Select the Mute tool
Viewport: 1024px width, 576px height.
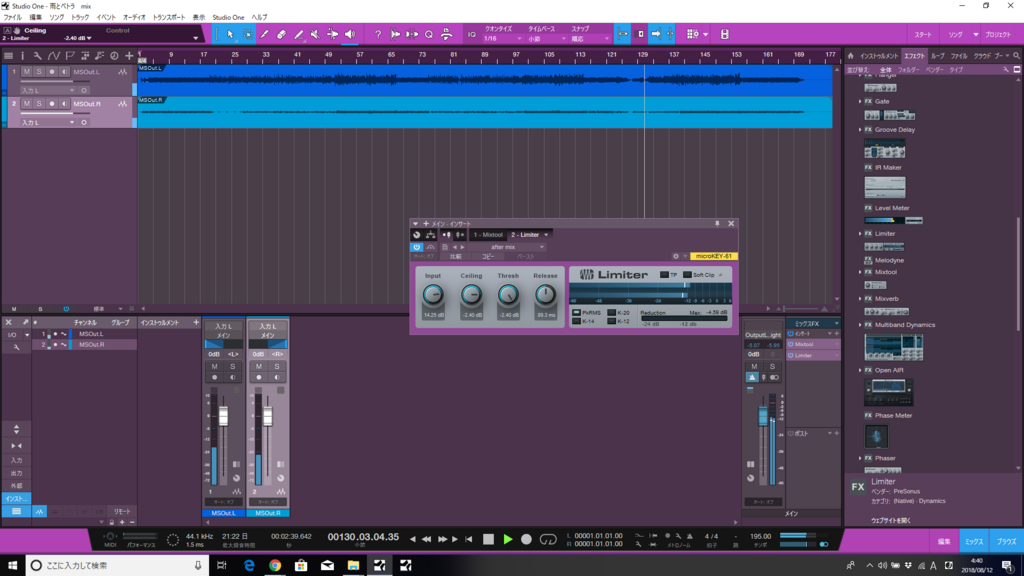coord(315,34)
